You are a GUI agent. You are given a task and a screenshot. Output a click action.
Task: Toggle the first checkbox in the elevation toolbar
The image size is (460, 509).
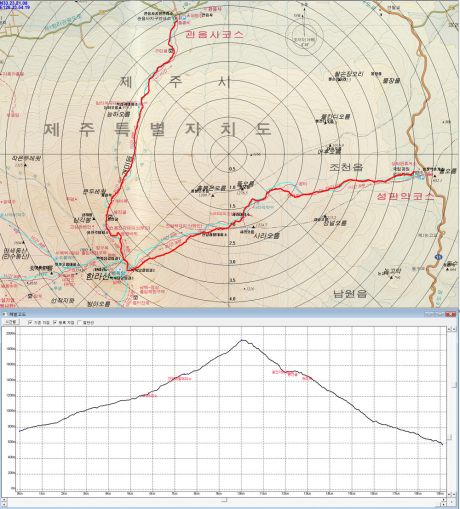pos(30,322)
